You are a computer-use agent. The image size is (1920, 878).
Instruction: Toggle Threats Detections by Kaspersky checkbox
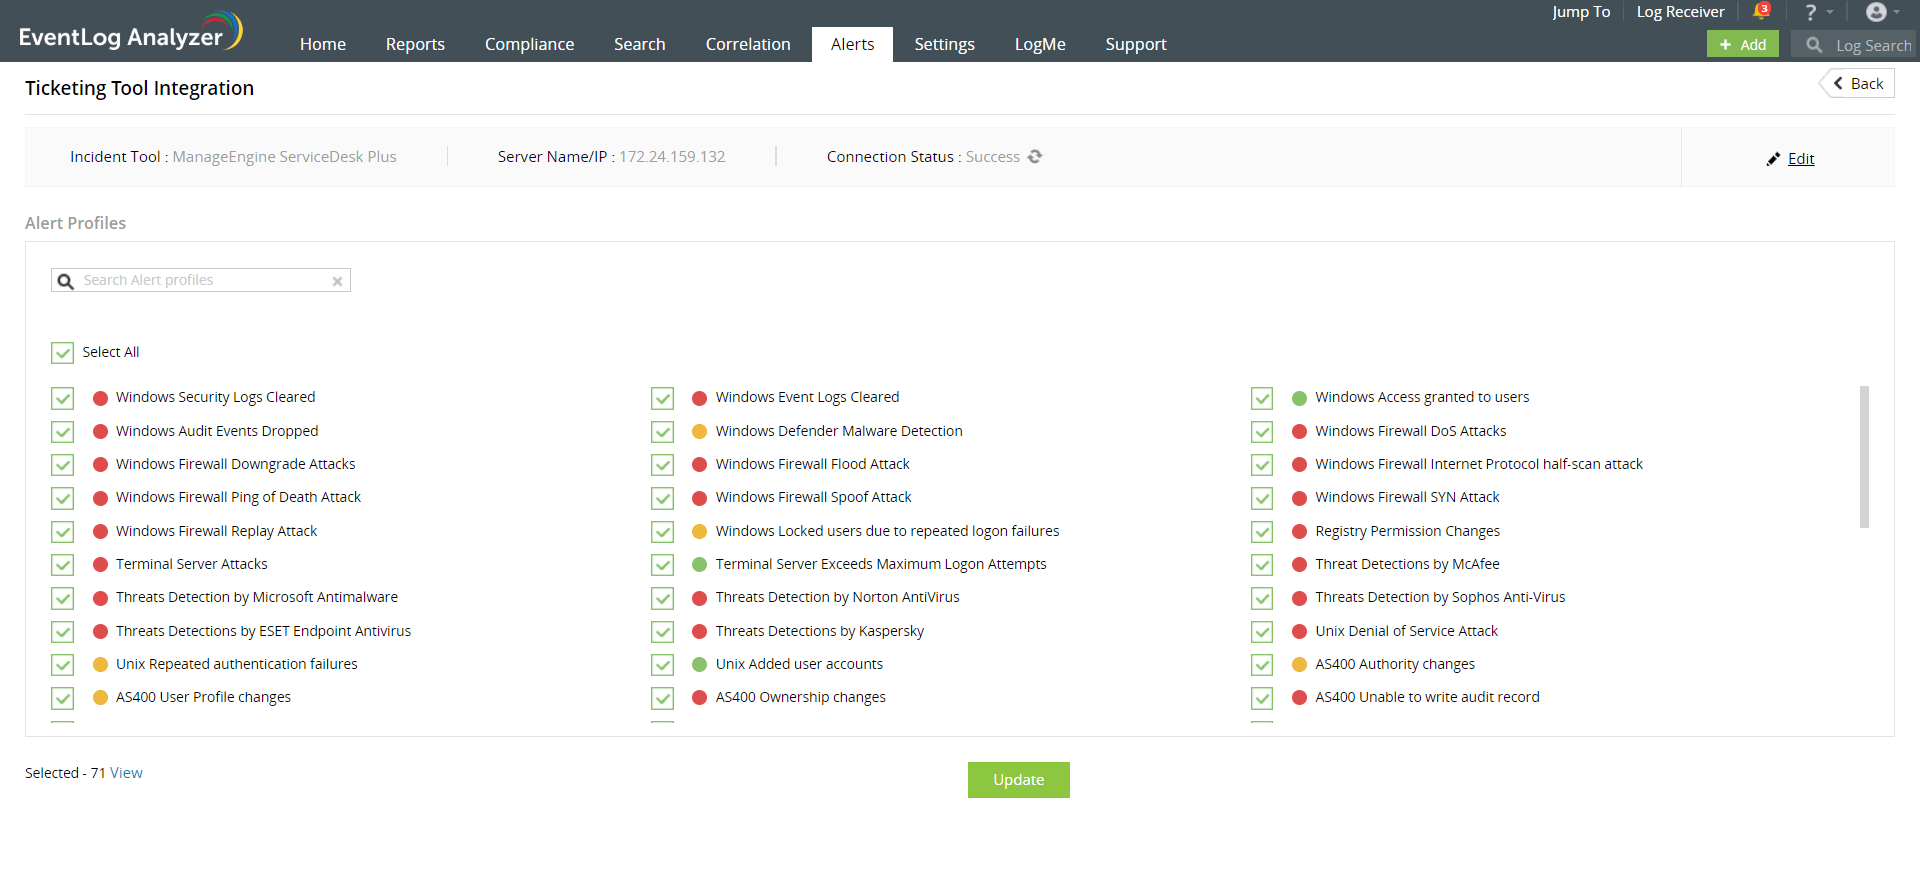(x=662, y=632)
